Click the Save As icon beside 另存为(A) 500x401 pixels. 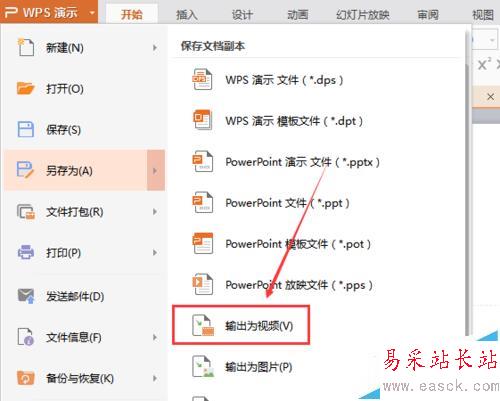click(25, 170)
